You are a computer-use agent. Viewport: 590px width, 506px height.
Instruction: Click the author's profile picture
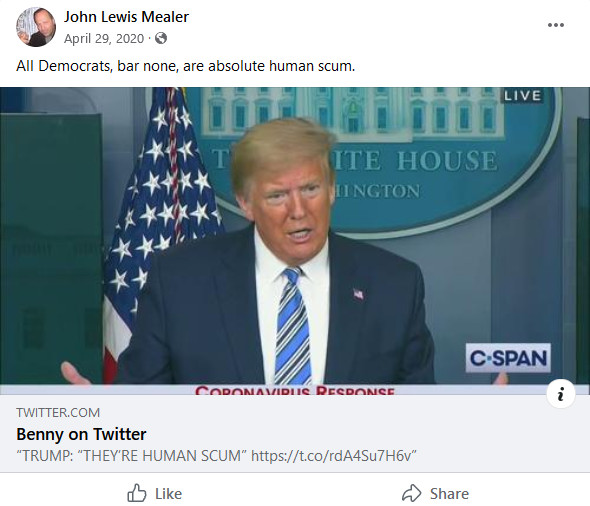tap(36, 27)
